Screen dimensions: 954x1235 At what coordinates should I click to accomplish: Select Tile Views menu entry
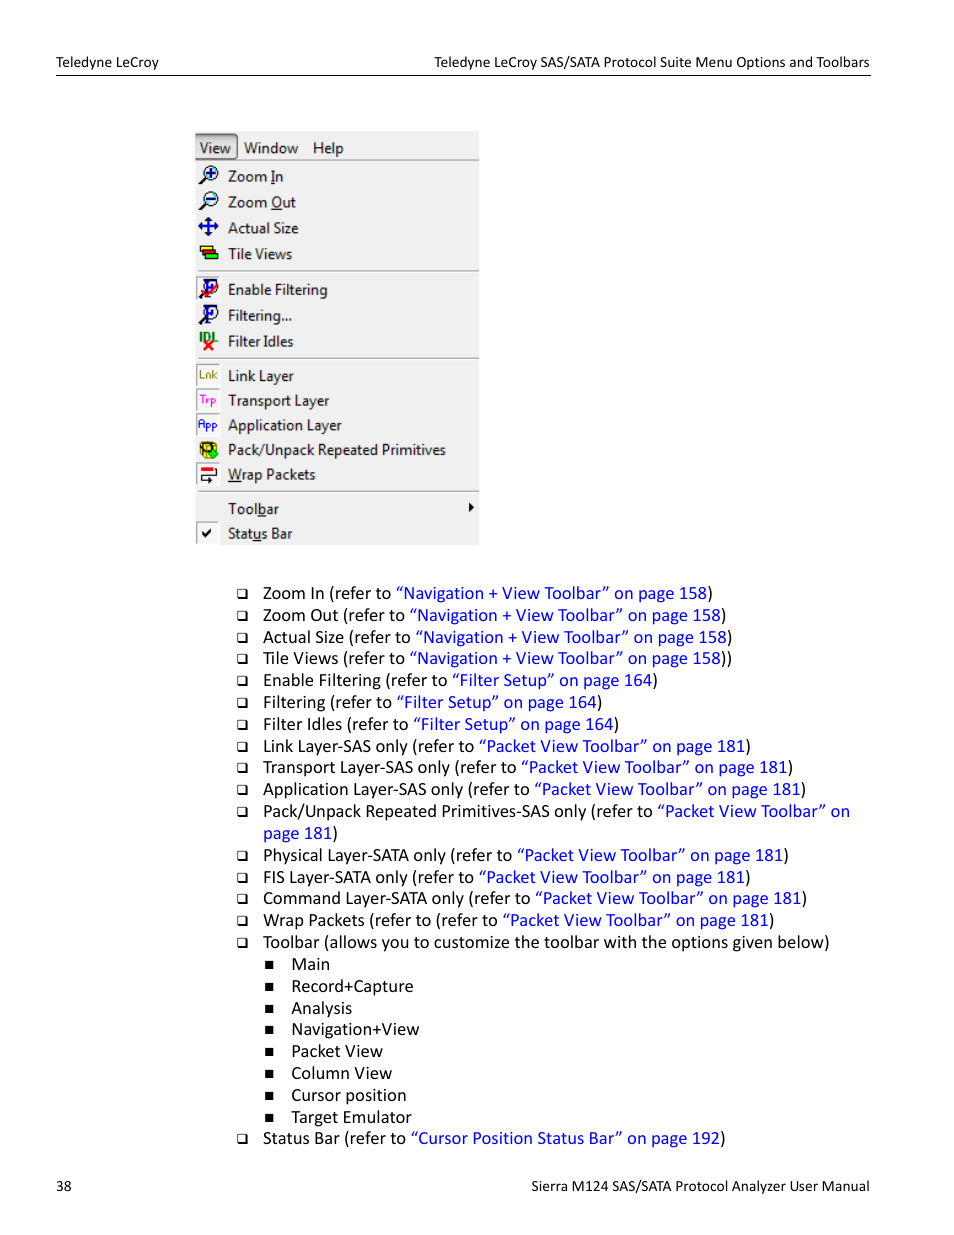coord(260,254)
